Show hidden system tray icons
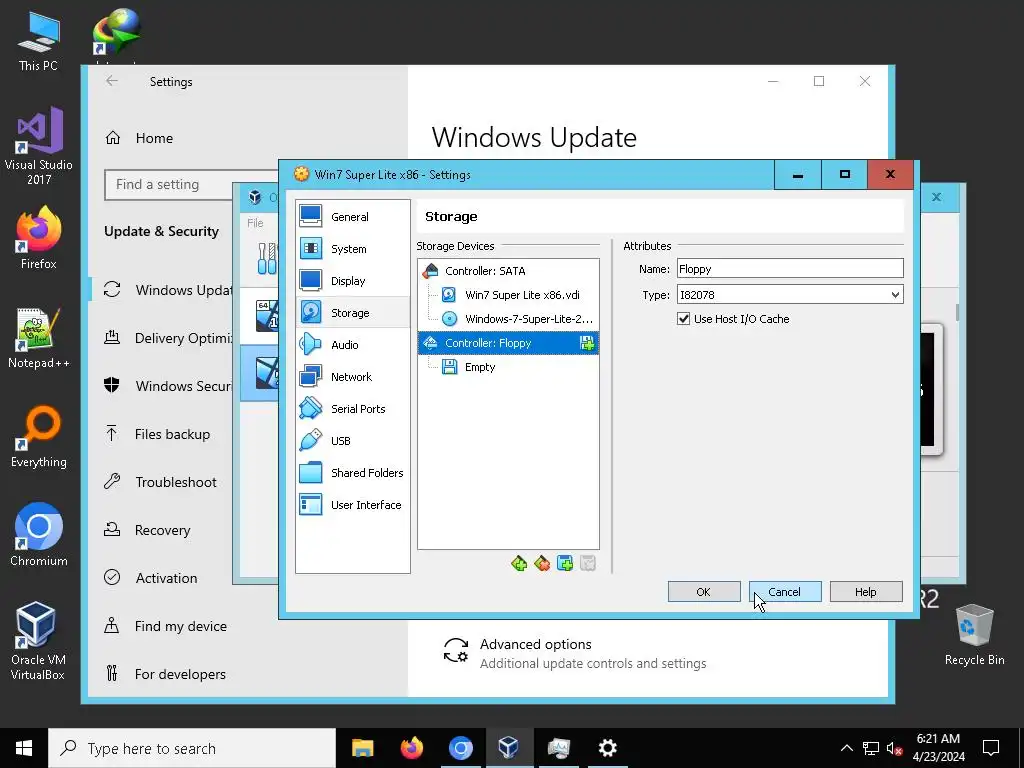 pos(846,748)
